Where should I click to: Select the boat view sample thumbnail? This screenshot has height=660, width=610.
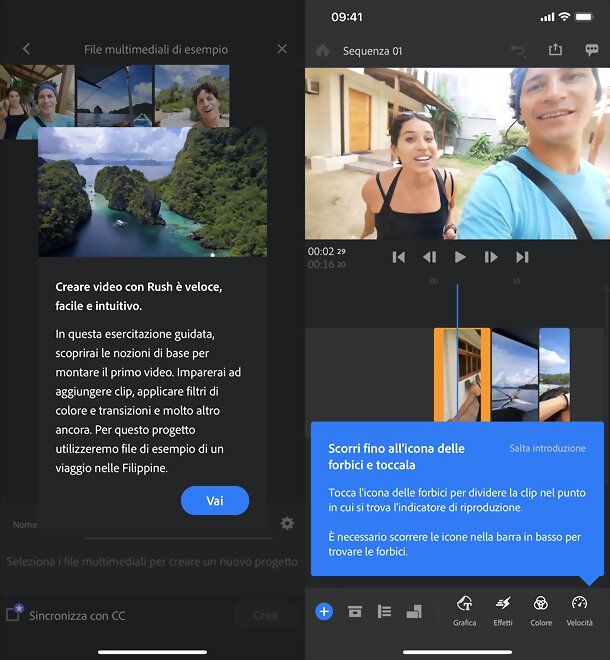pos(114,96)
